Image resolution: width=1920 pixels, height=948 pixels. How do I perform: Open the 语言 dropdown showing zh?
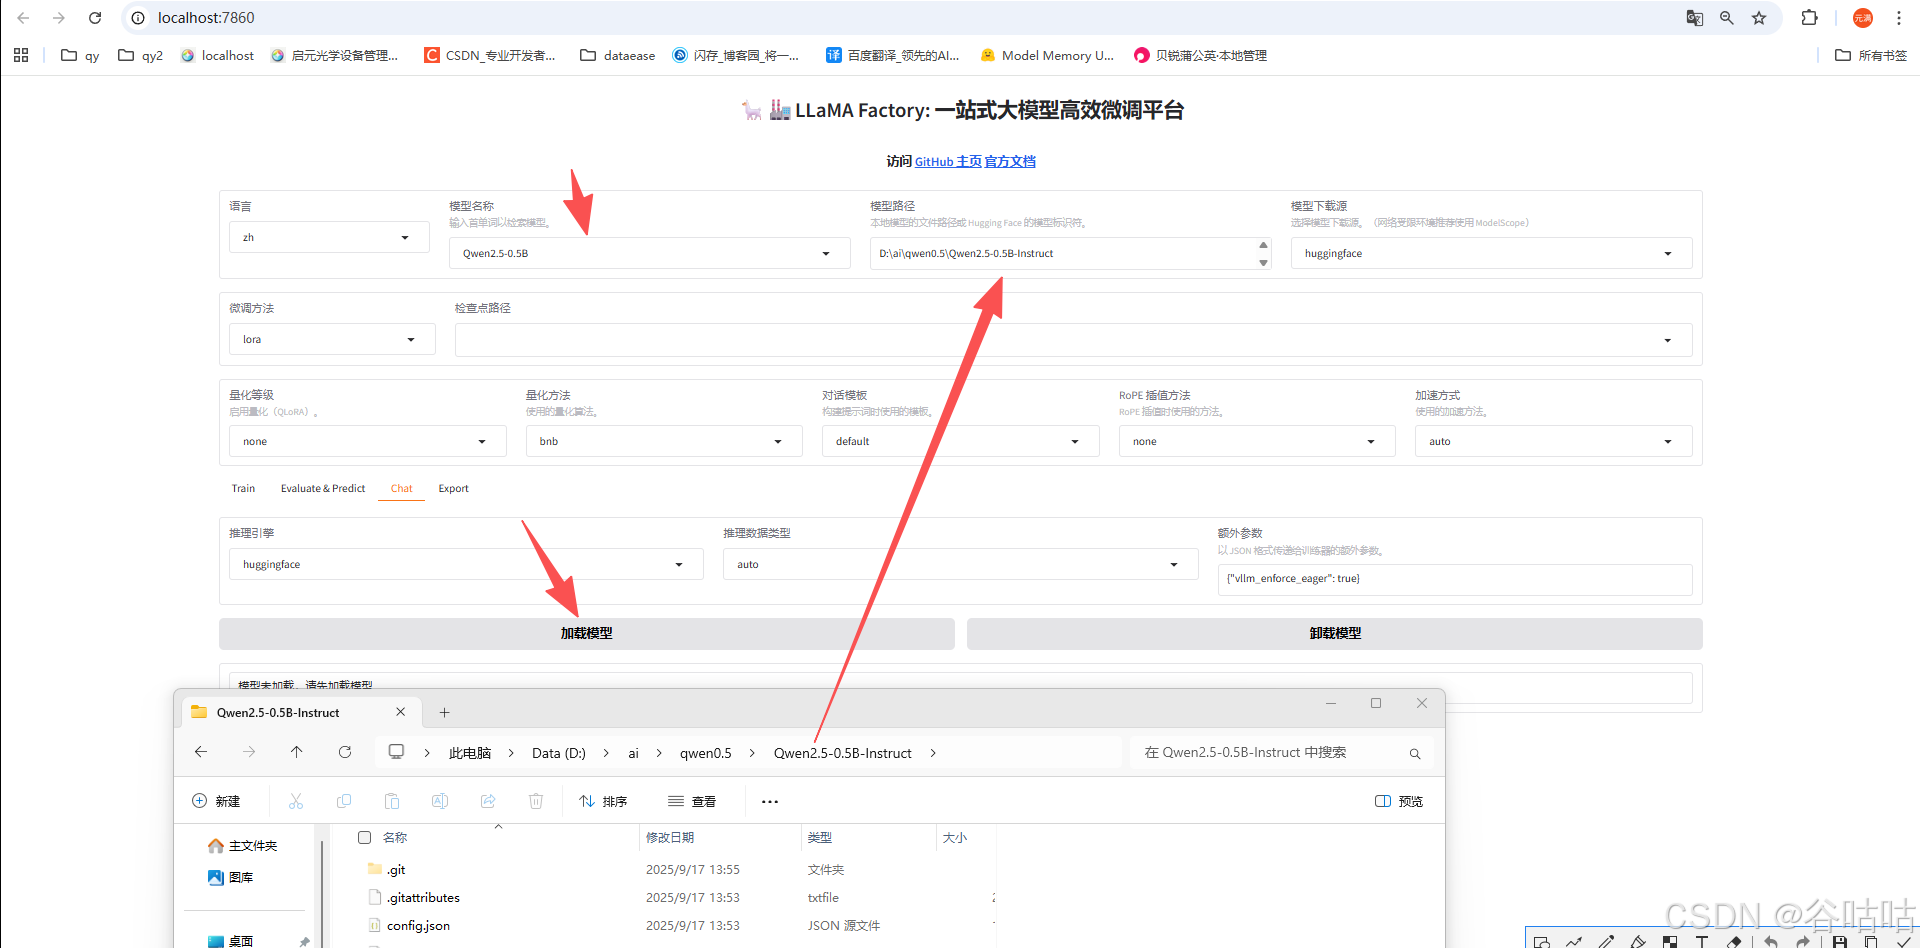(x=329, y=237)
